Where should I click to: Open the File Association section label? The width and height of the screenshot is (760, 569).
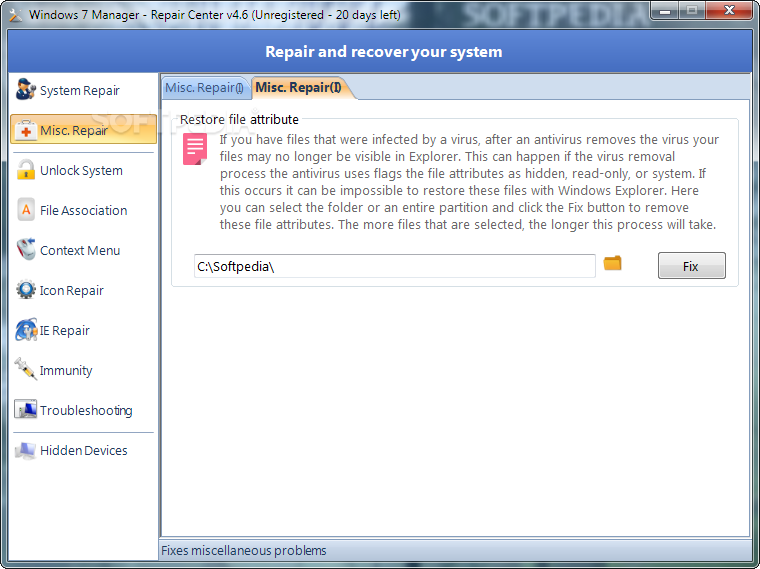point(83,210)
